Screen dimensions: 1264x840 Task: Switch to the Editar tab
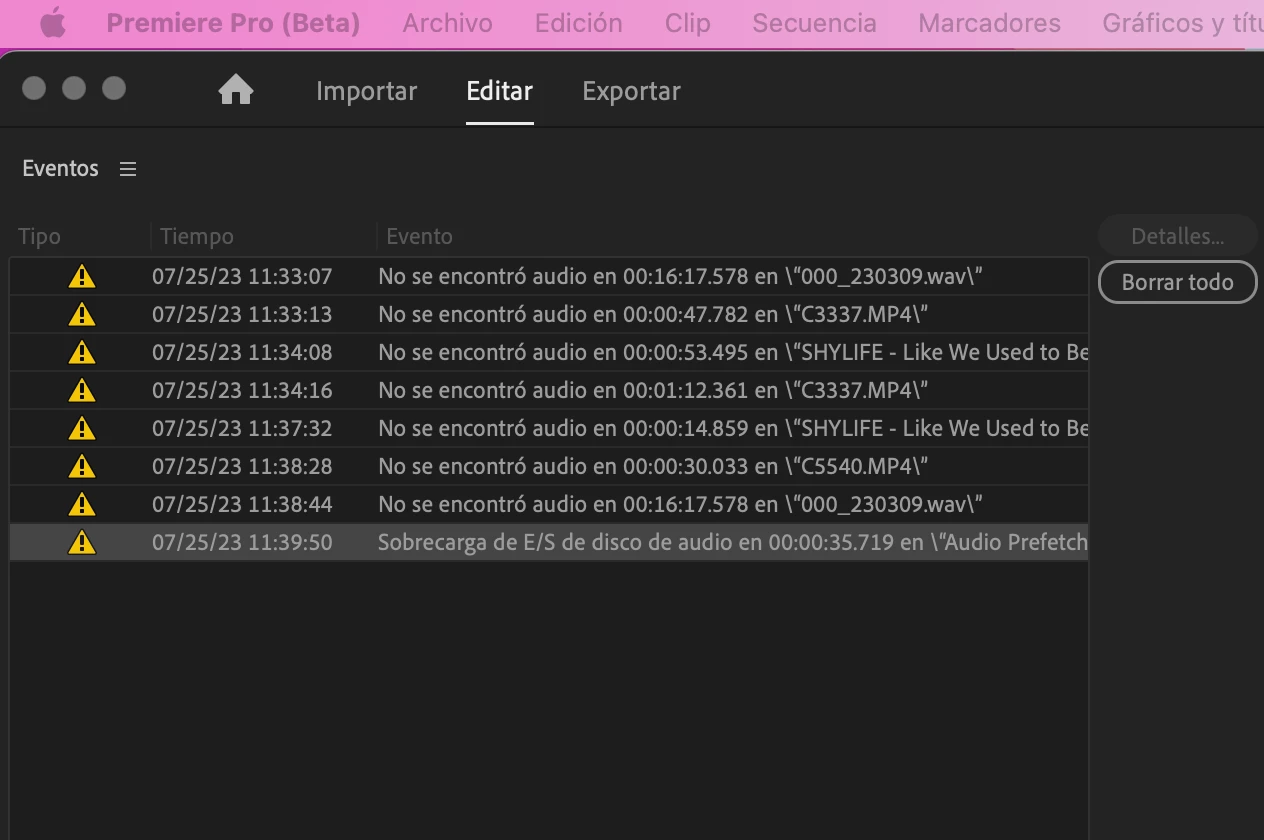[499, 91]
